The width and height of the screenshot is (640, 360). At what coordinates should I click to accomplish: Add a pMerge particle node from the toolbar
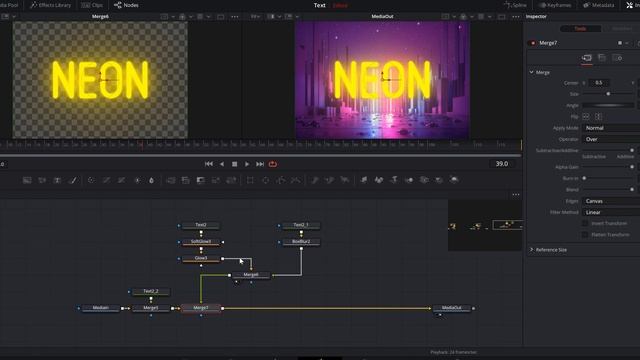pyautogui.click(x=330, y=180)
